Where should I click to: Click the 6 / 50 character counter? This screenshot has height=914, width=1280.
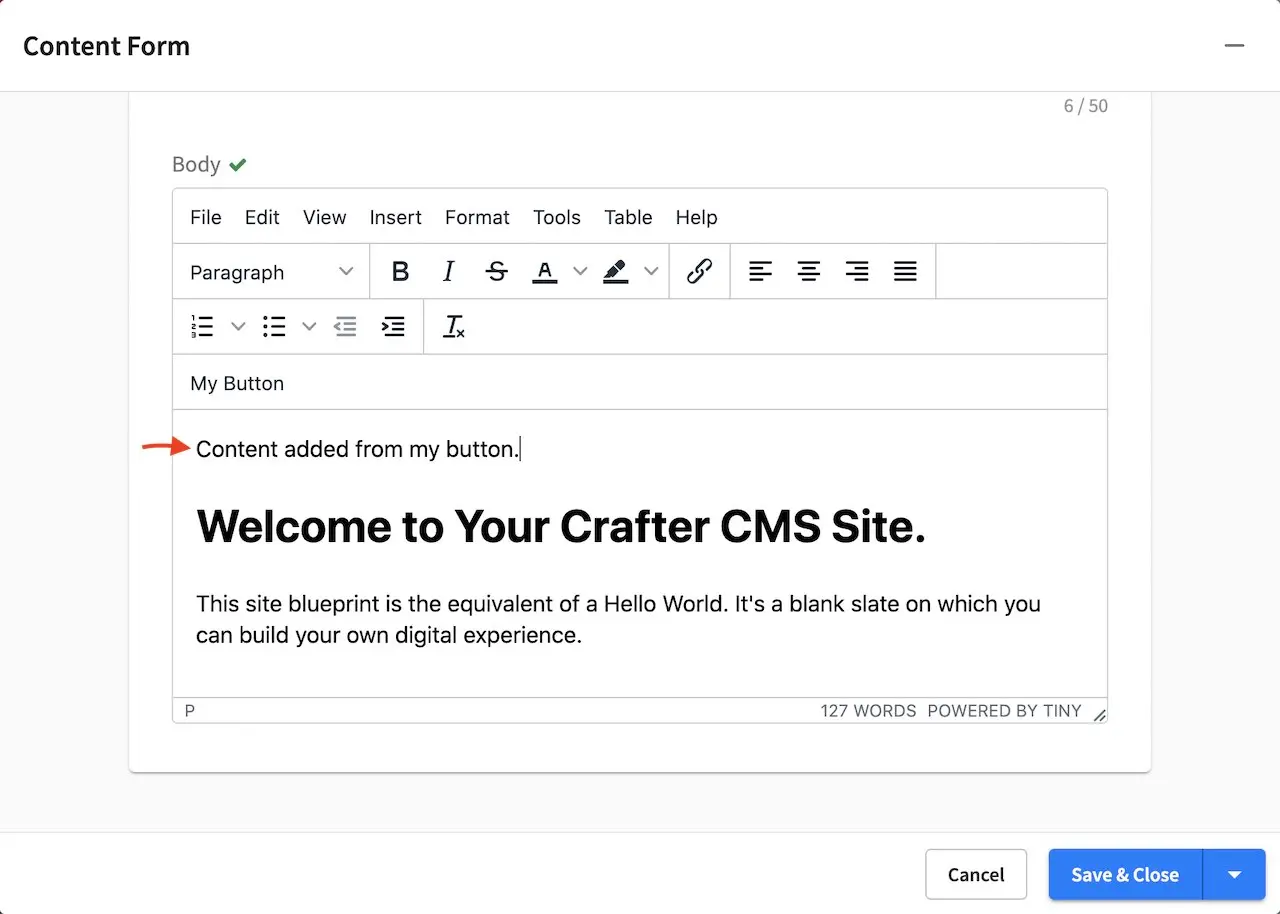pyautogui.click(x=1085, y=106)
